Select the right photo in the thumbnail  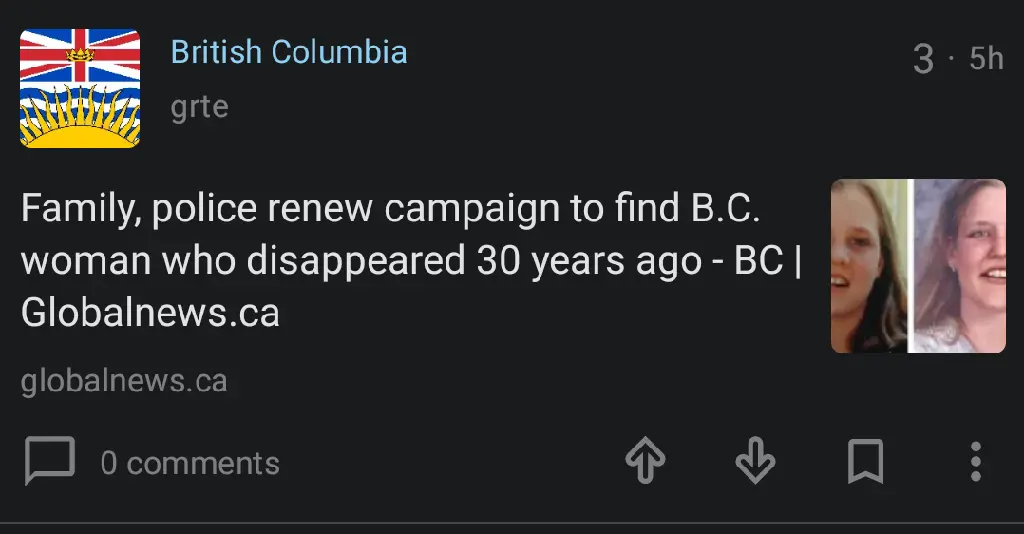coord(960,266)
